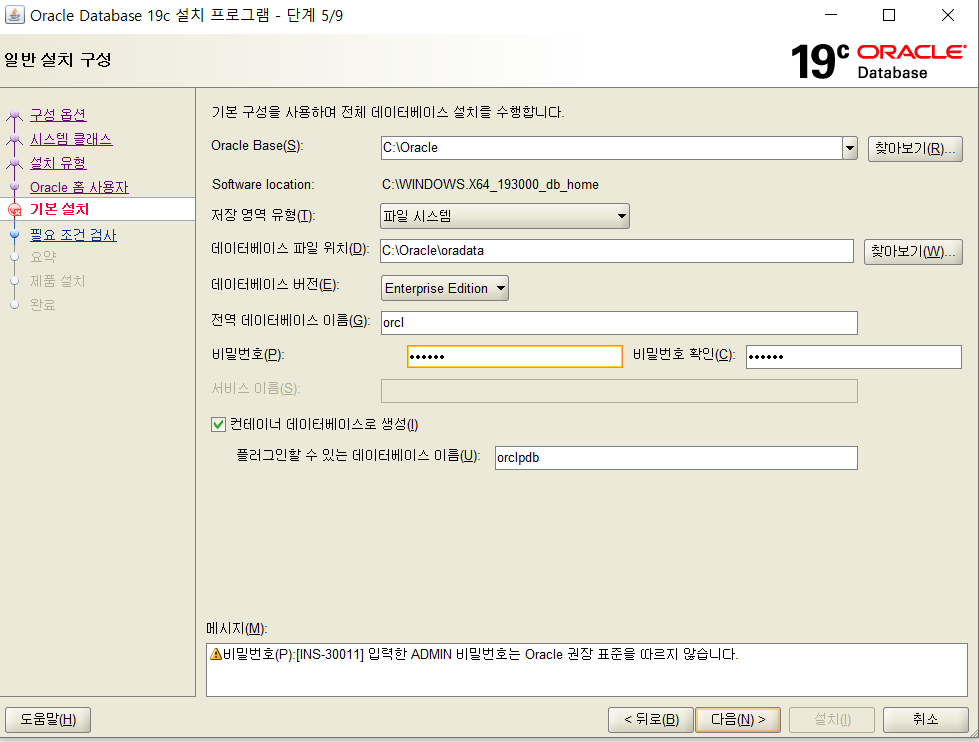Click 찾아보기(W) for database file location

click(x=913, y=252)
